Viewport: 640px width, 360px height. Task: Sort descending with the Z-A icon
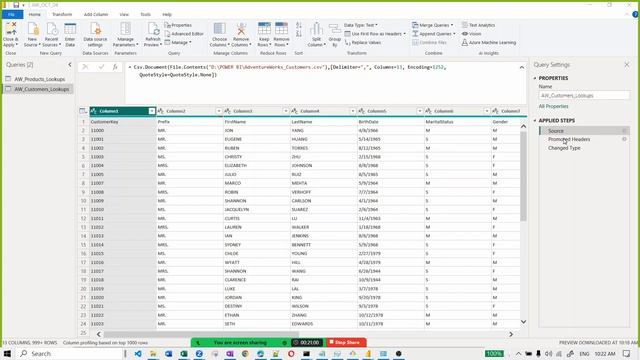click(299, 34)
